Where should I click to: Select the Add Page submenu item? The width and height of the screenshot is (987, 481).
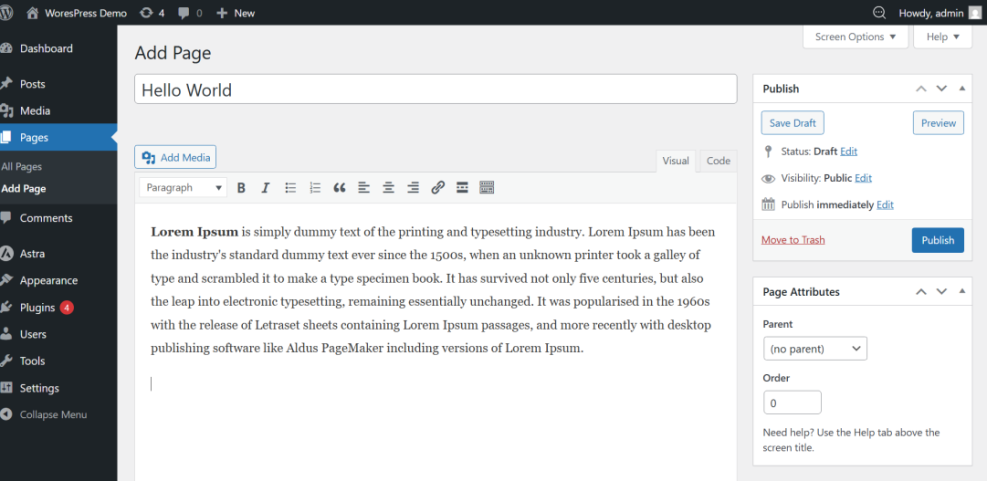23,188
